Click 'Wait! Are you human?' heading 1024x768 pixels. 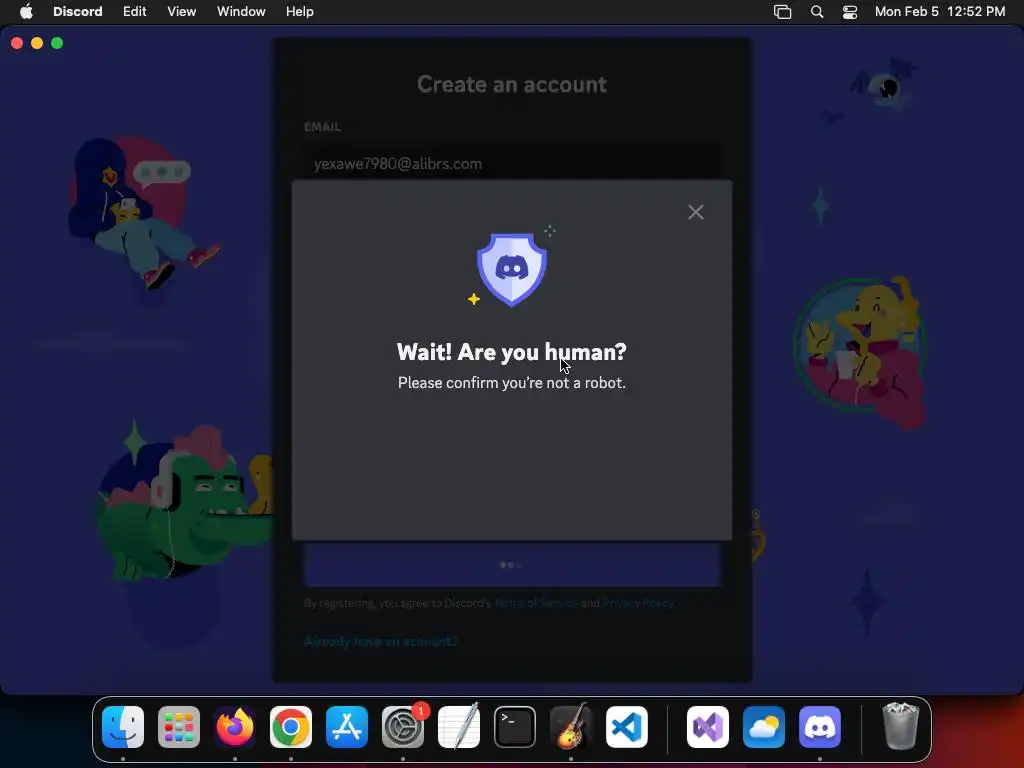(512, 352)
